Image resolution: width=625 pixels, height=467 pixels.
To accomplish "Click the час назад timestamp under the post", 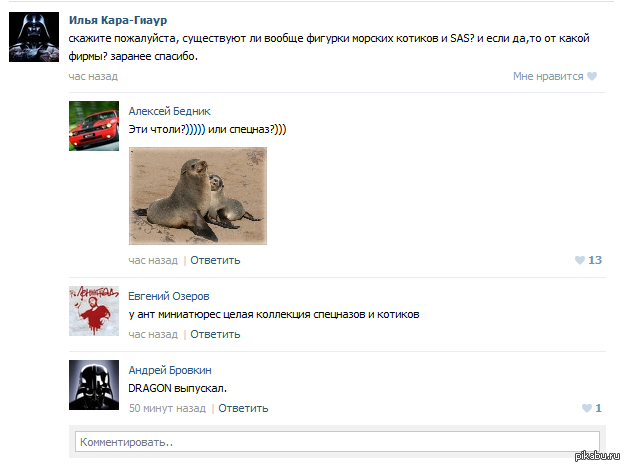I will (93, 76).
